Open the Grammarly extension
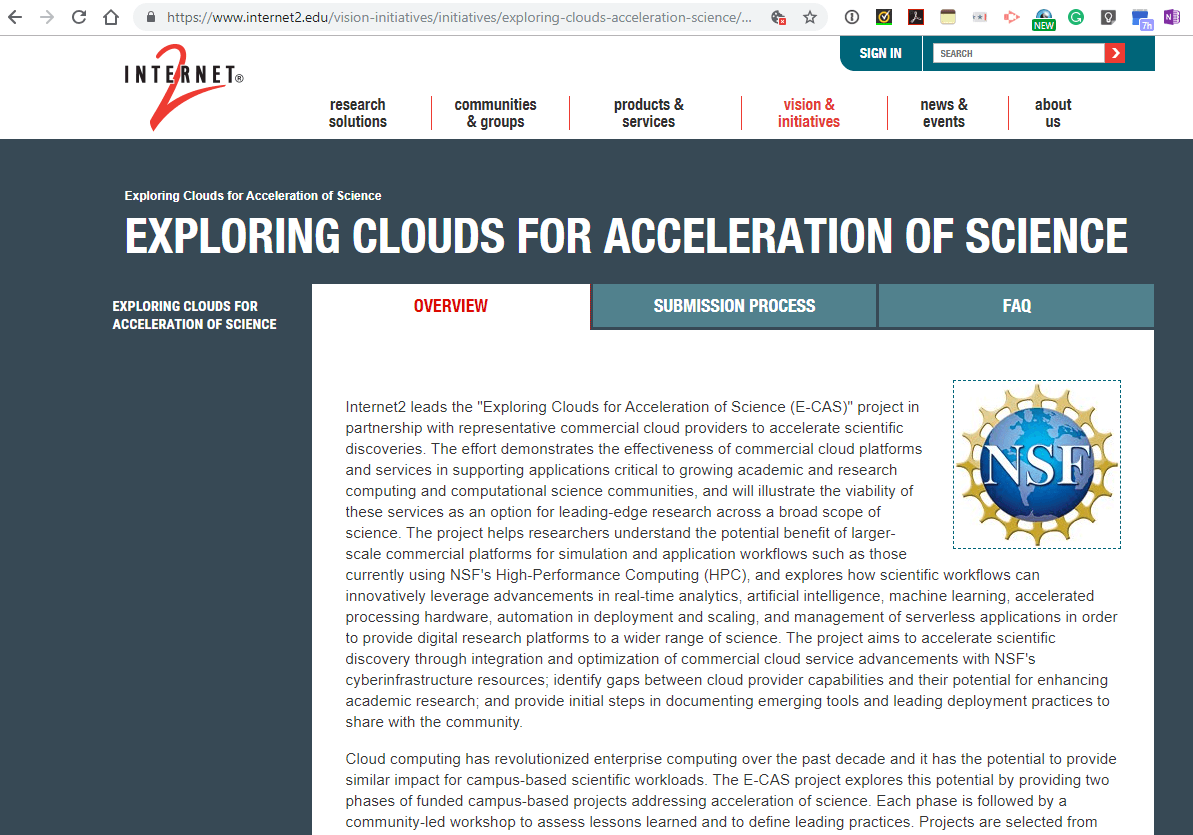 pos(1076,17)
